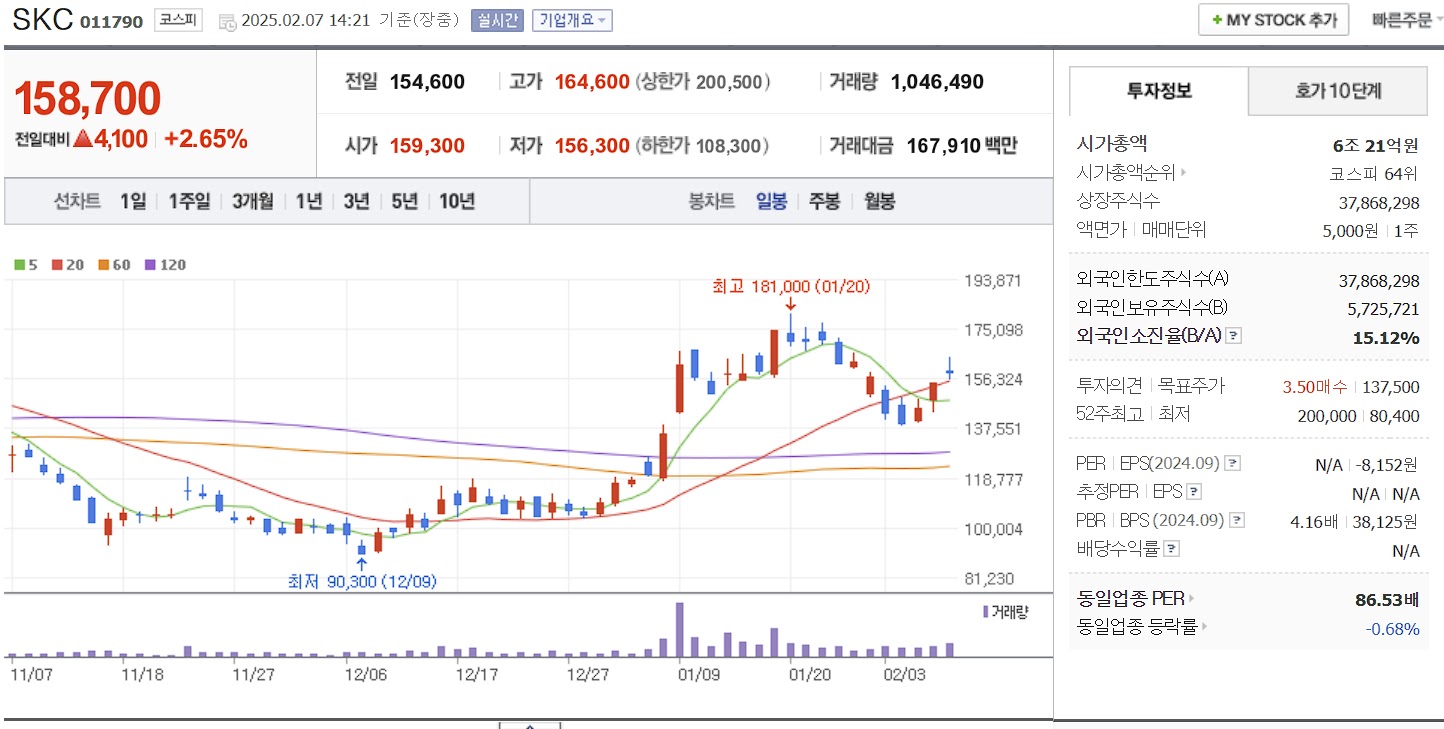The image size is (1444, 729).
Task: Select the 1일 line chart period
Action: (133, 201)
